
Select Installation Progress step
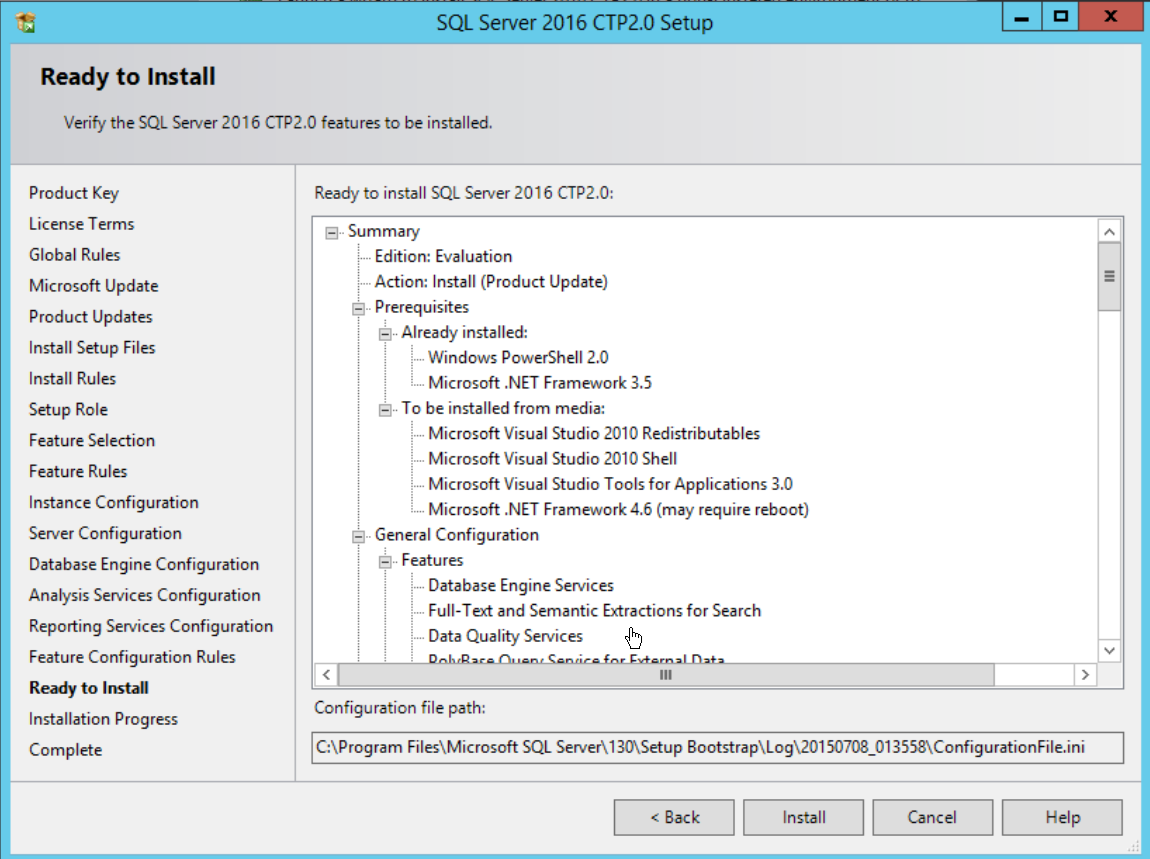pos(103,719)
